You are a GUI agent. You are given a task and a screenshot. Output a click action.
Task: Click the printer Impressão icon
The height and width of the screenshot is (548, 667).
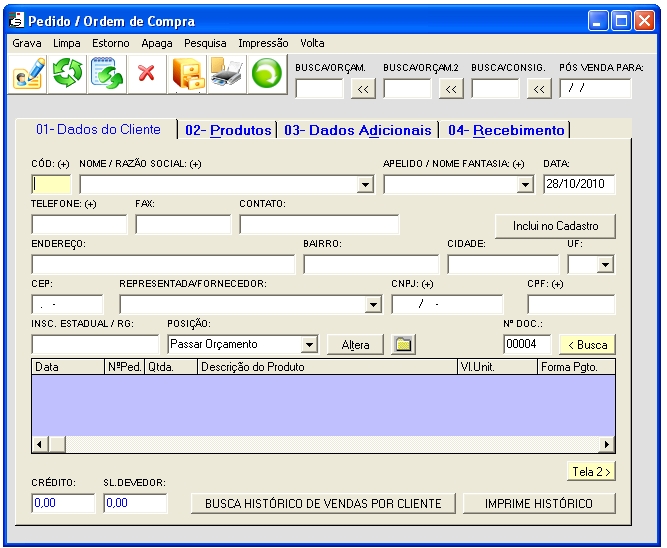[227, 74]
